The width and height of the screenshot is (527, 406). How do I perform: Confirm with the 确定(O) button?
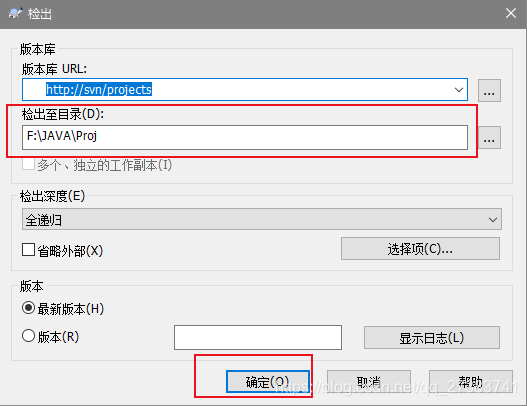(268, 381)
